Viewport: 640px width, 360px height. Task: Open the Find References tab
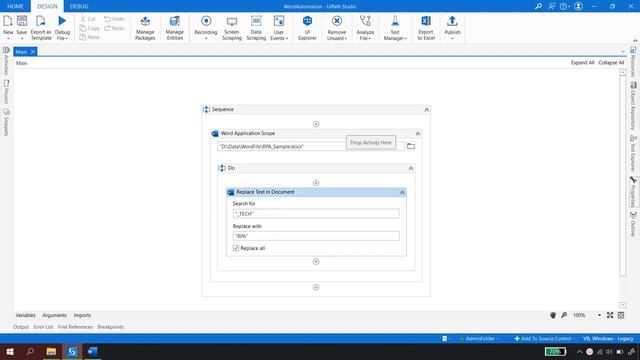(75, 327)
